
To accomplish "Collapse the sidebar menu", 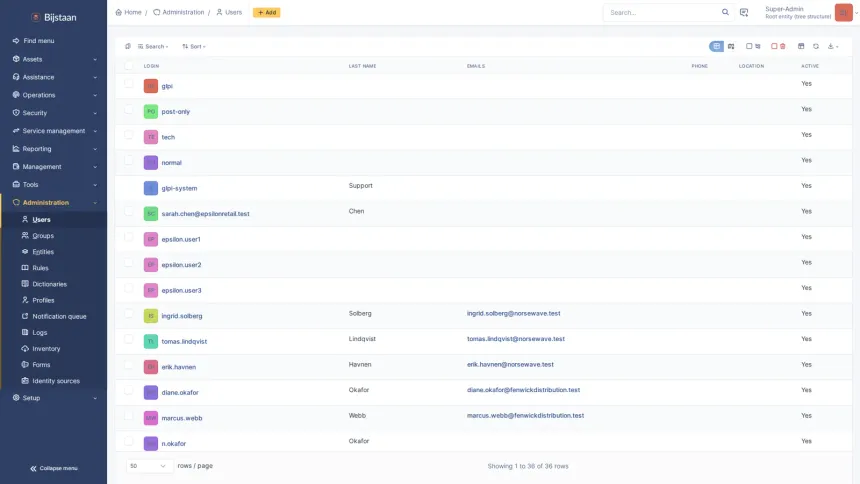I will coord(54,468).
